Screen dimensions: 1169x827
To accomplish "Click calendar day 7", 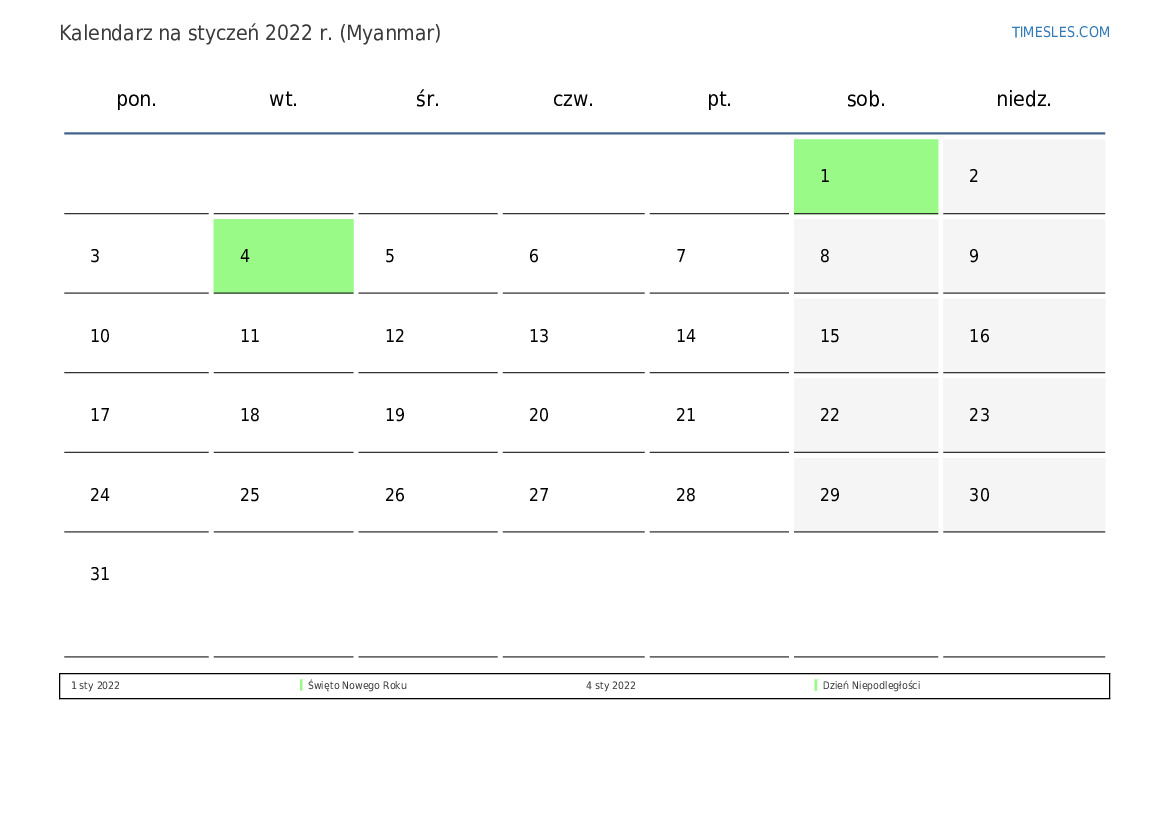I will (x=719, y=256).
